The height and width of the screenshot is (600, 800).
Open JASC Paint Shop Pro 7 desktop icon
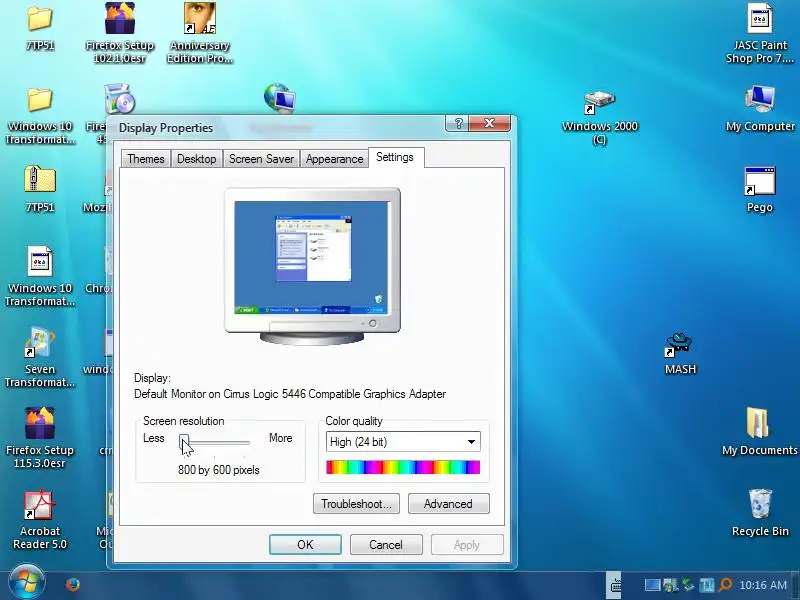760,18
